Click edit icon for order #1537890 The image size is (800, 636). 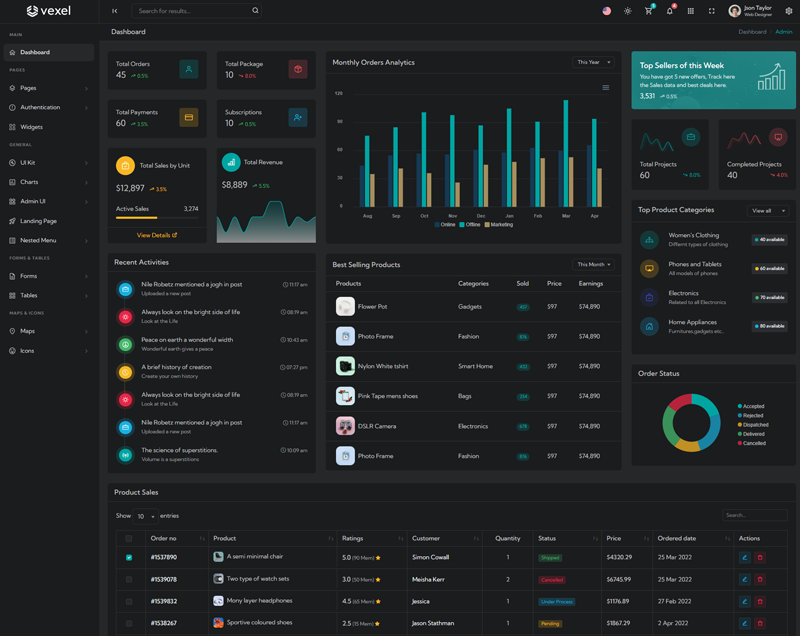click(744, 557)
